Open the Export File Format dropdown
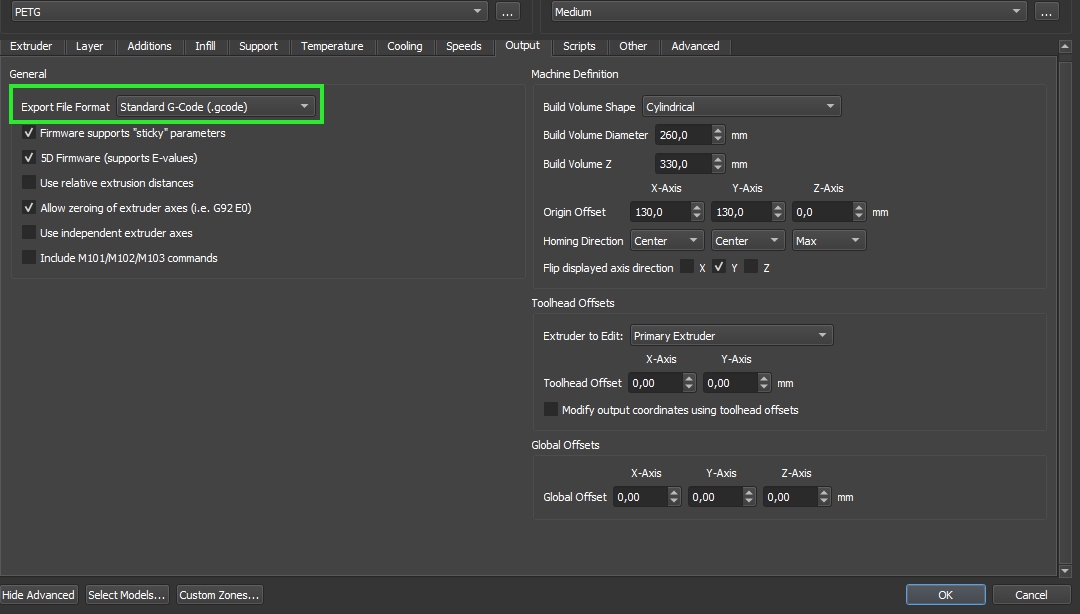Viewport: 1080px width, 614px height. [215, 106]
